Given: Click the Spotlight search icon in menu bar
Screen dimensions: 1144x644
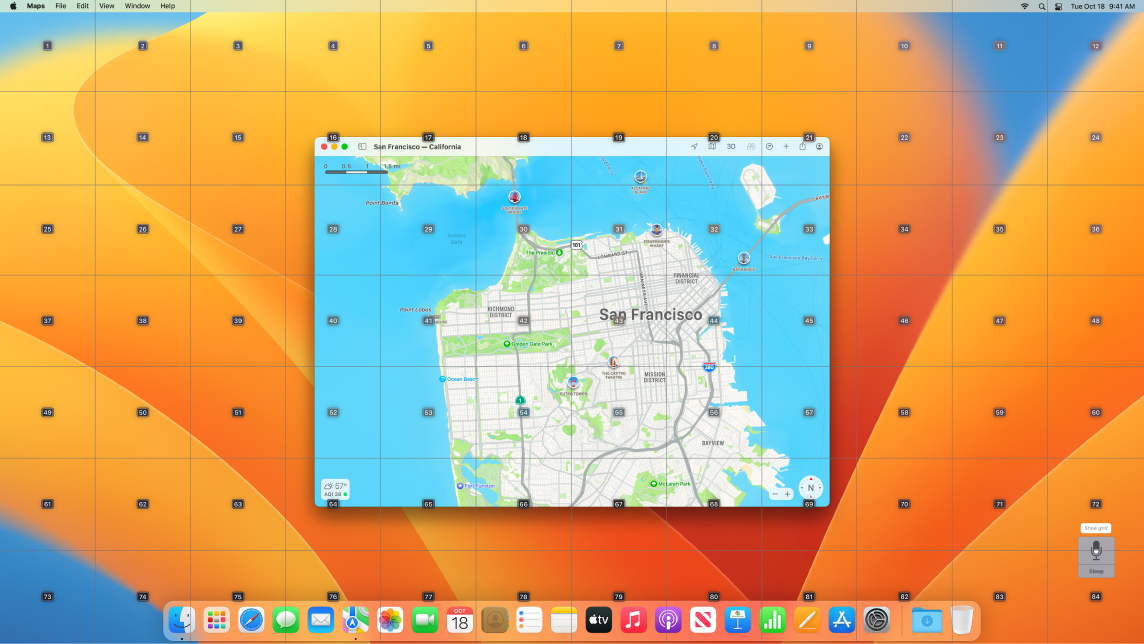Looking at the screenshot, I should [1041, 5].
